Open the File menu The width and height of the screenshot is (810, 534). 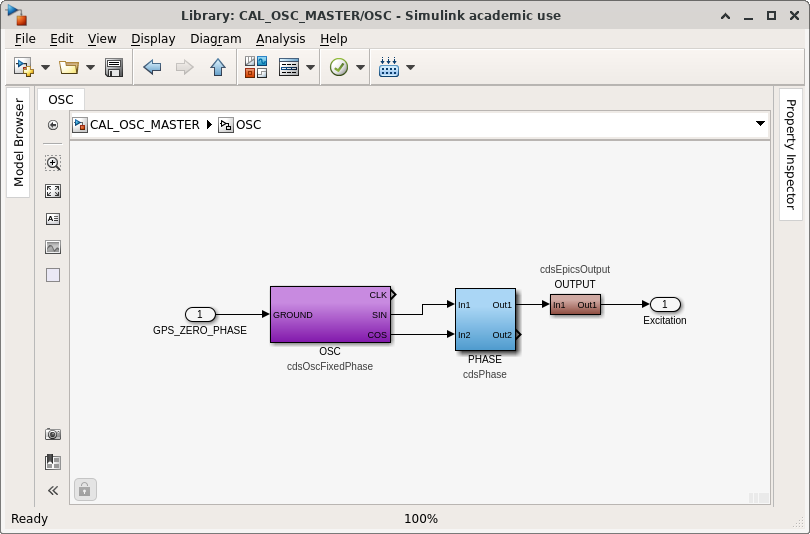25,39
